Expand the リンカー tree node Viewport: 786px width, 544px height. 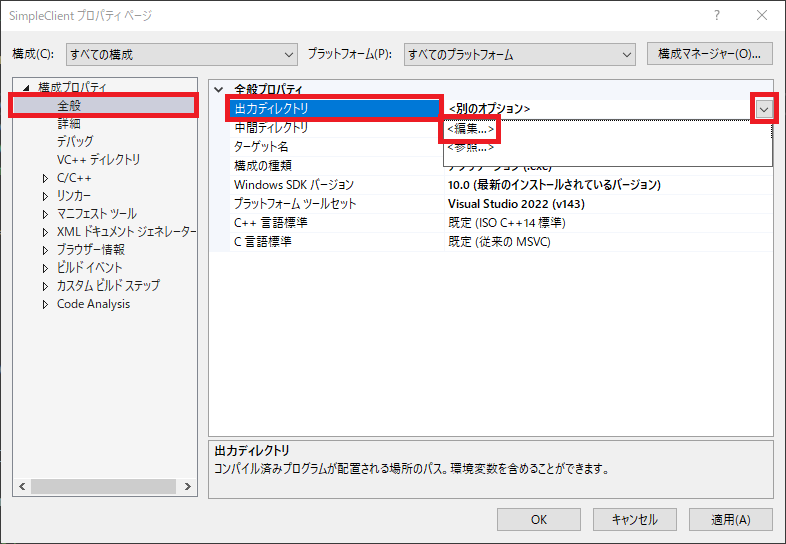45,196
